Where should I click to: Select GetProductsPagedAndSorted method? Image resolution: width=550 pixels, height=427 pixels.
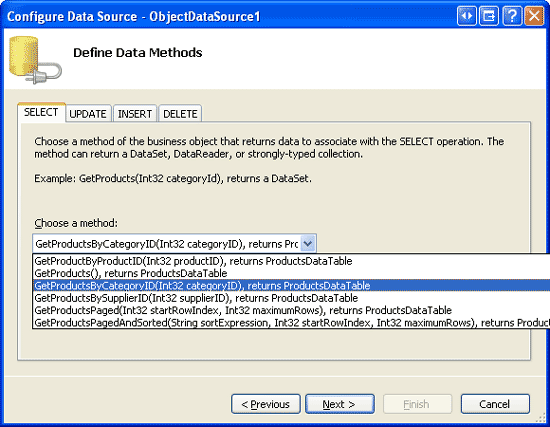pyautogui.click(x=291, y=322)
